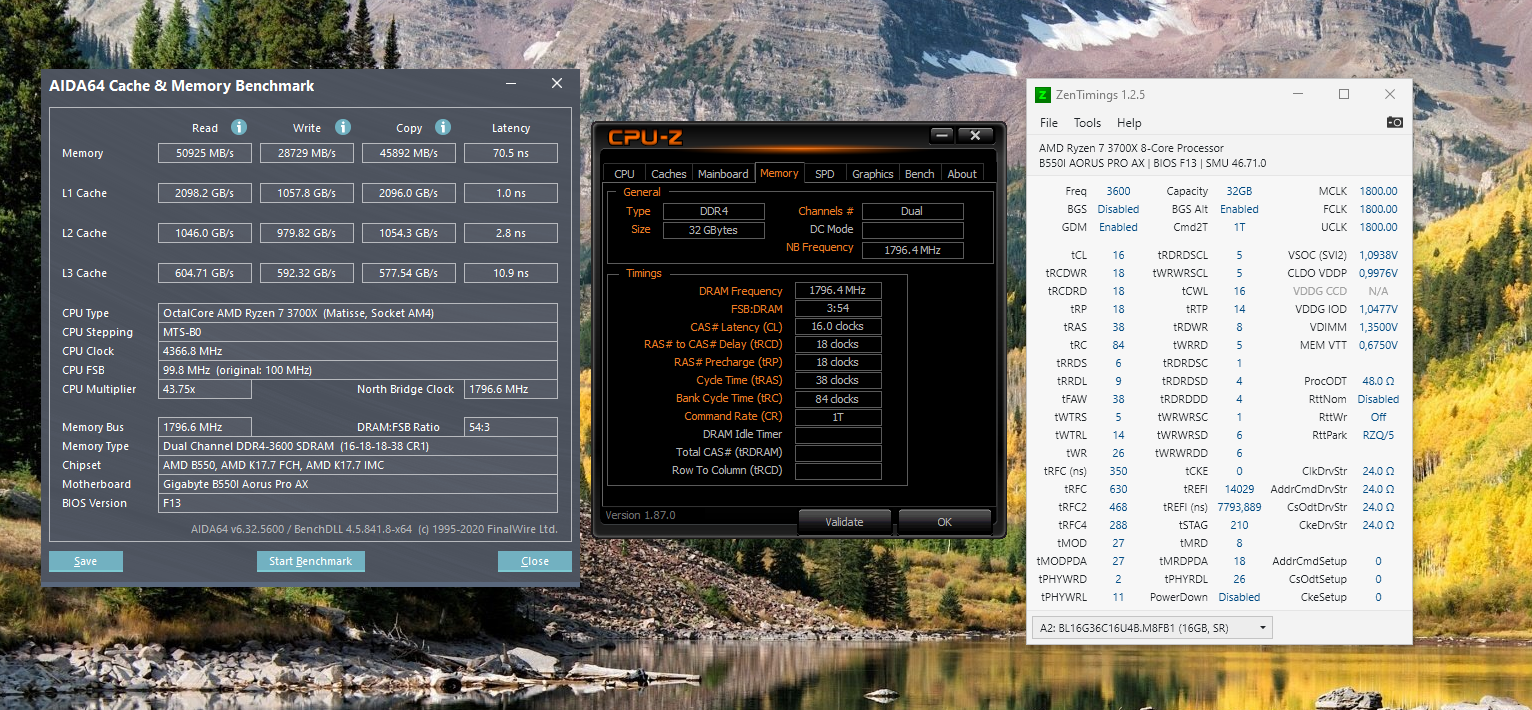This screenshot has height=710, width=1532.
Task: Click the Bank Cycle Time 84 clocks value
Action: tap(838, 398)
